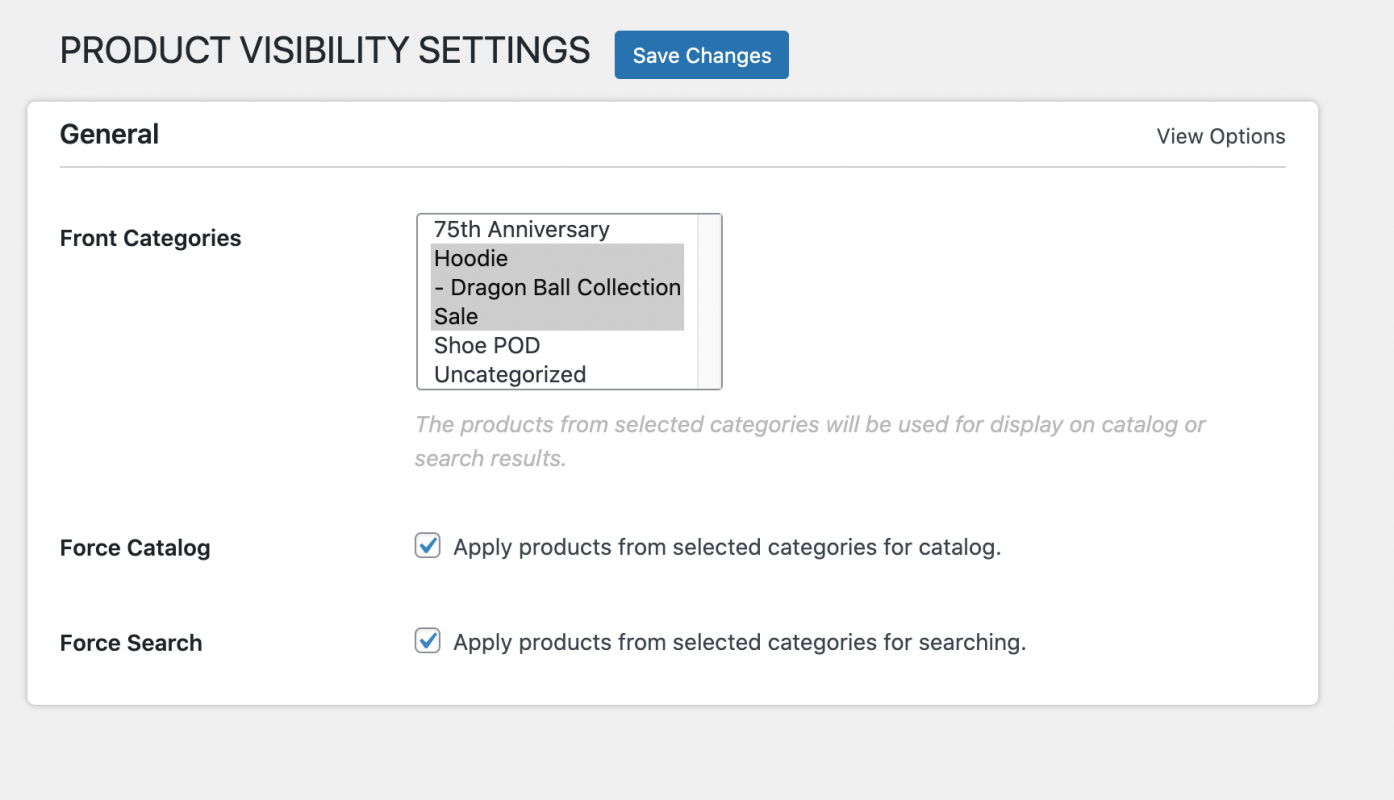Click the Front Categories list scrollbar
Screen dimensions: 1394x800
pyautogui.click(x=709, y=300)
